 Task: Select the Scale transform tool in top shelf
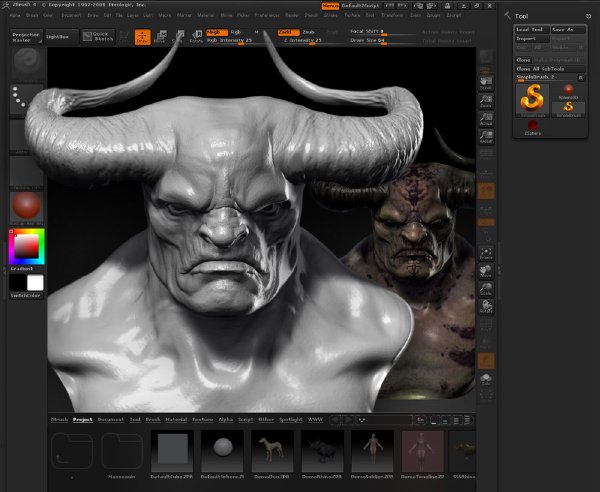[x=178, y=37]
